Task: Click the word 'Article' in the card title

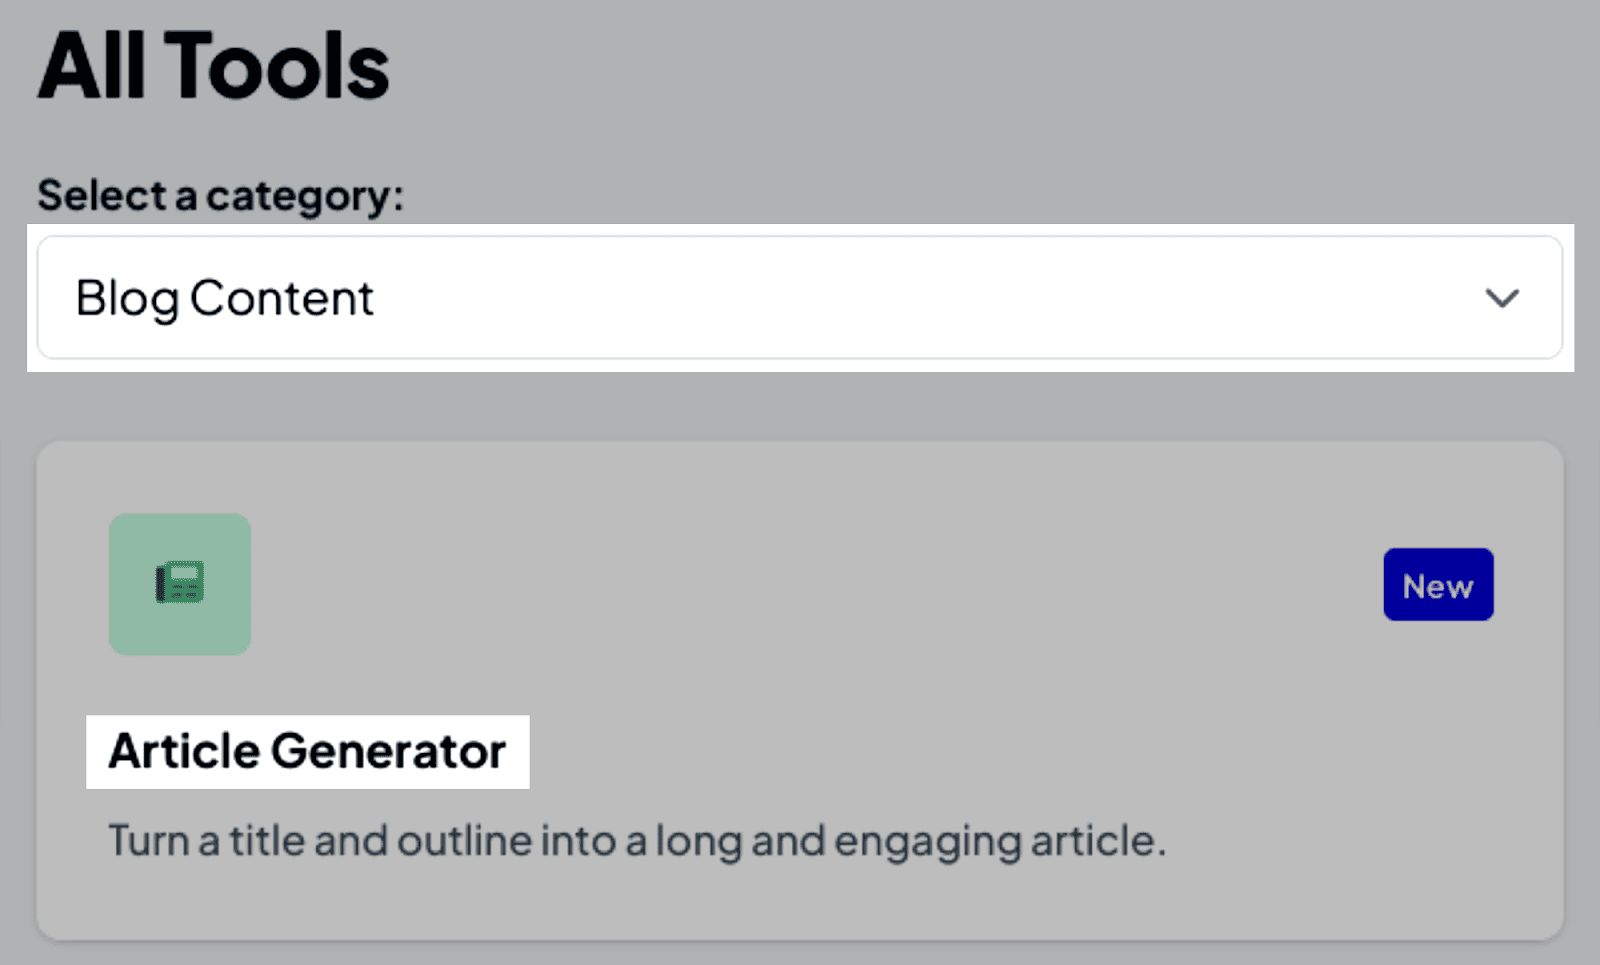Action: coord(184,752)
